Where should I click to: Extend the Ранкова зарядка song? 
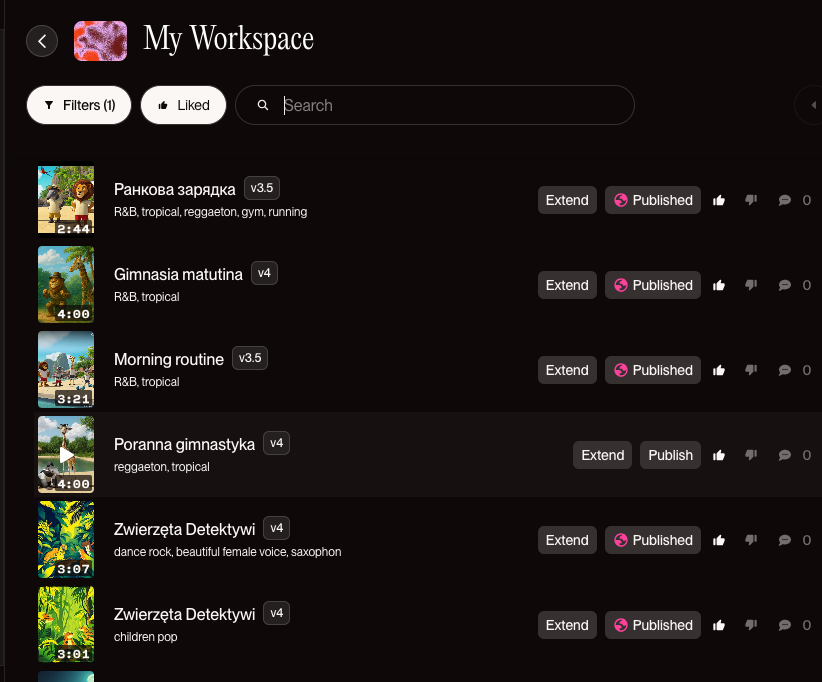pyautogui.click(x=567, y=200)
